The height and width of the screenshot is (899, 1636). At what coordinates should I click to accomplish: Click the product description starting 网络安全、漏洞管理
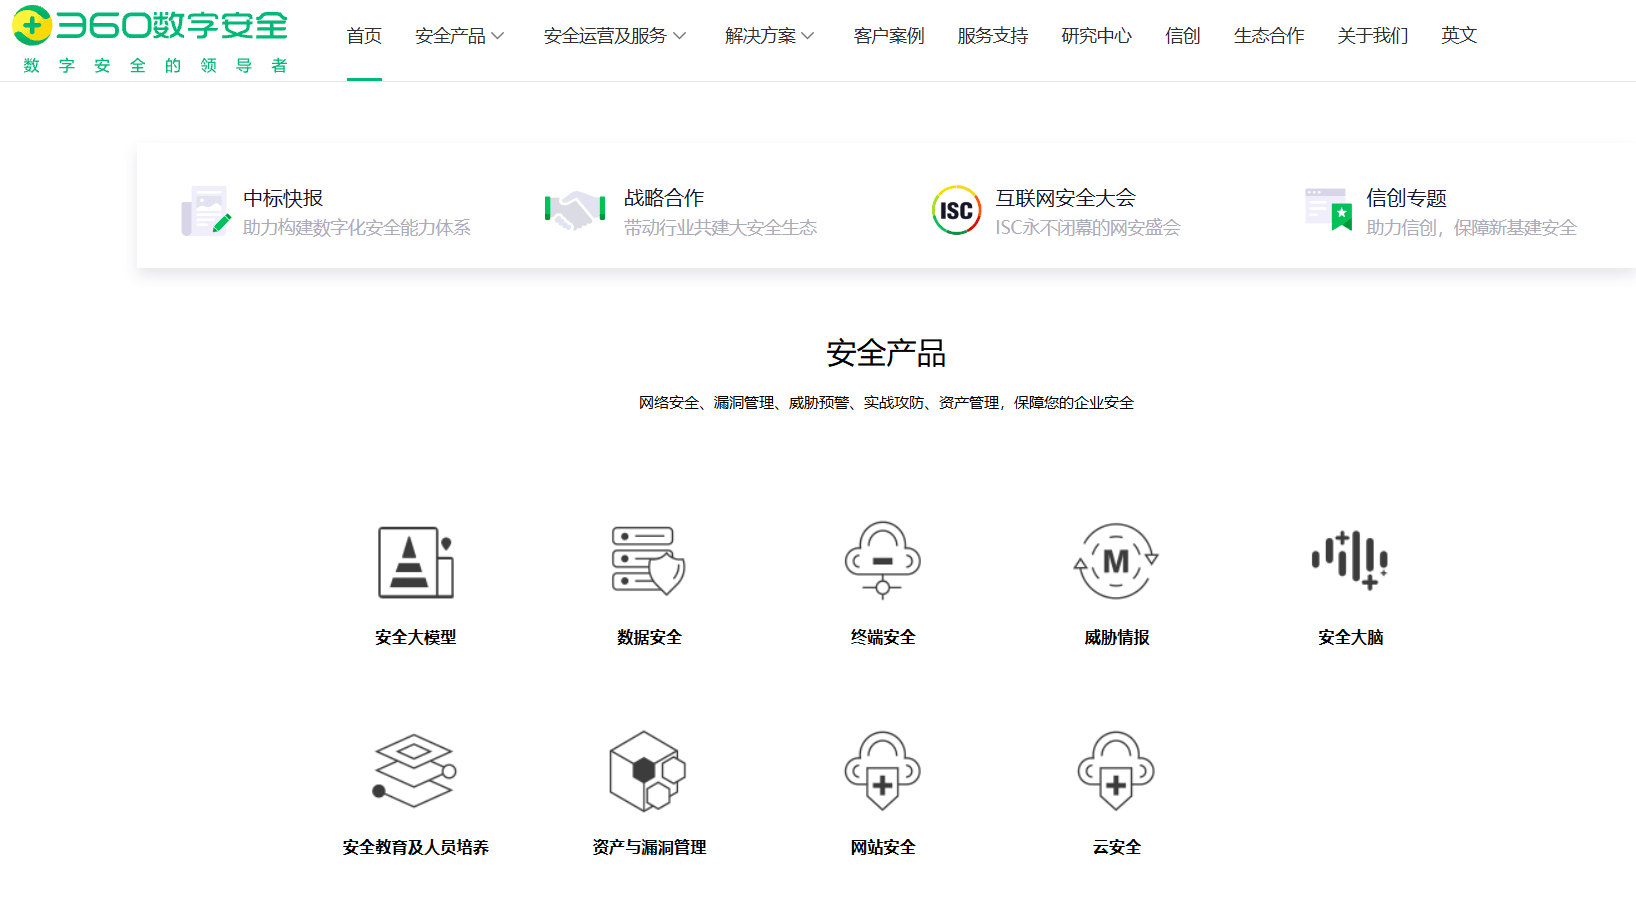[x=886, y=403]
